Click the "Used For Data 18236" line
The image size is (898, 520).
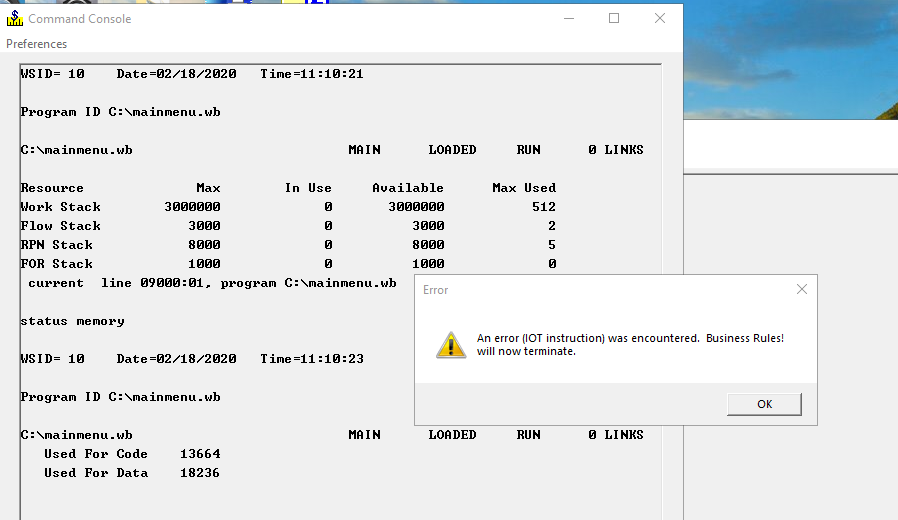coord(132,473)
